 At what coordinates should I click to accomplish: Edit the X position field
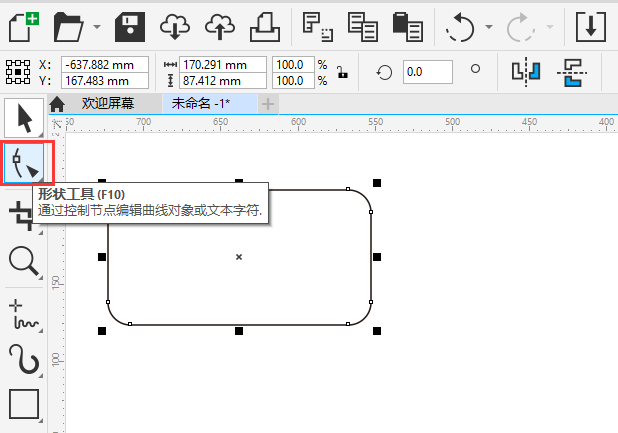click(x=105, y=65)
